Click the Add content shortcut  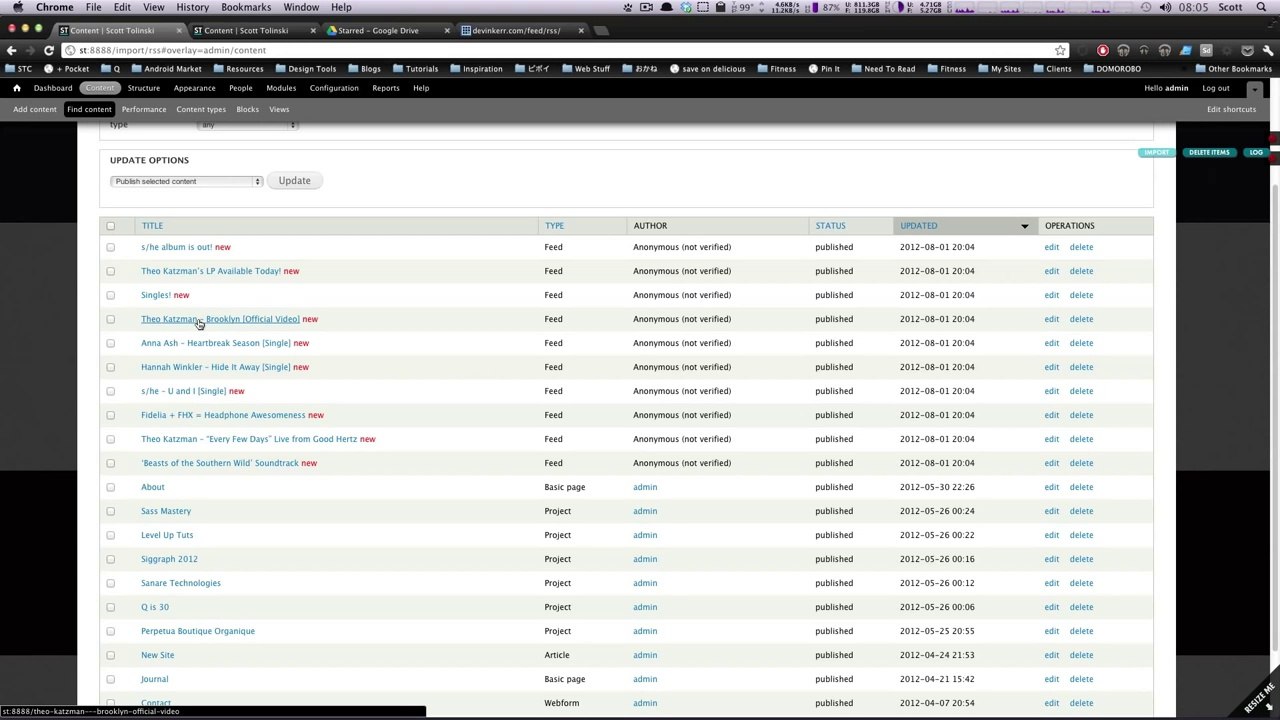click(x=35, y=109)
